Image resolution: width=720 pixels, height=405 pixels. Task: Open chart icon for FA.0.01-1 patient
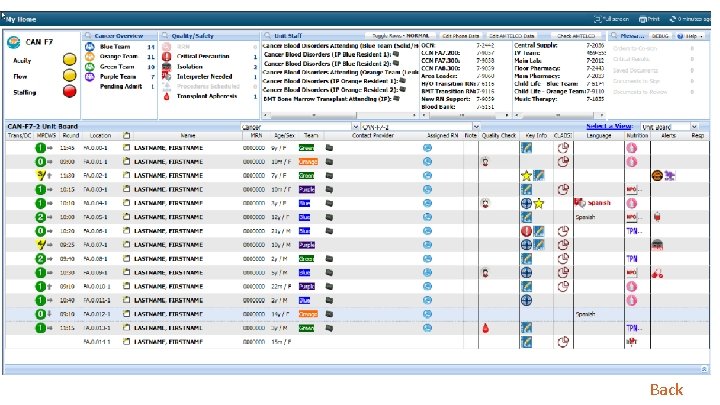point(126,162)
